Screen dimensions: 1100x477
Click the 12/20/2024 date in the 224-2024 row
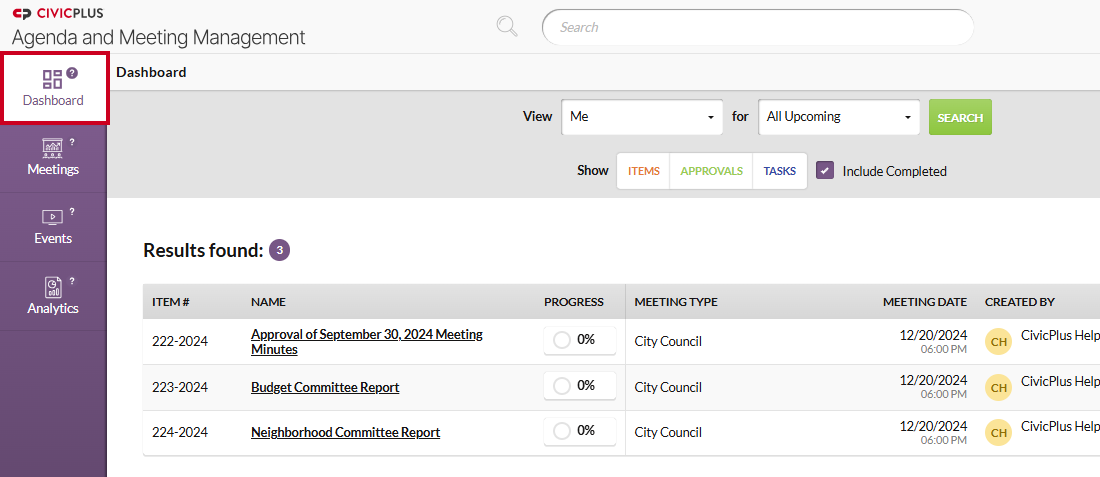pos(933,426)
